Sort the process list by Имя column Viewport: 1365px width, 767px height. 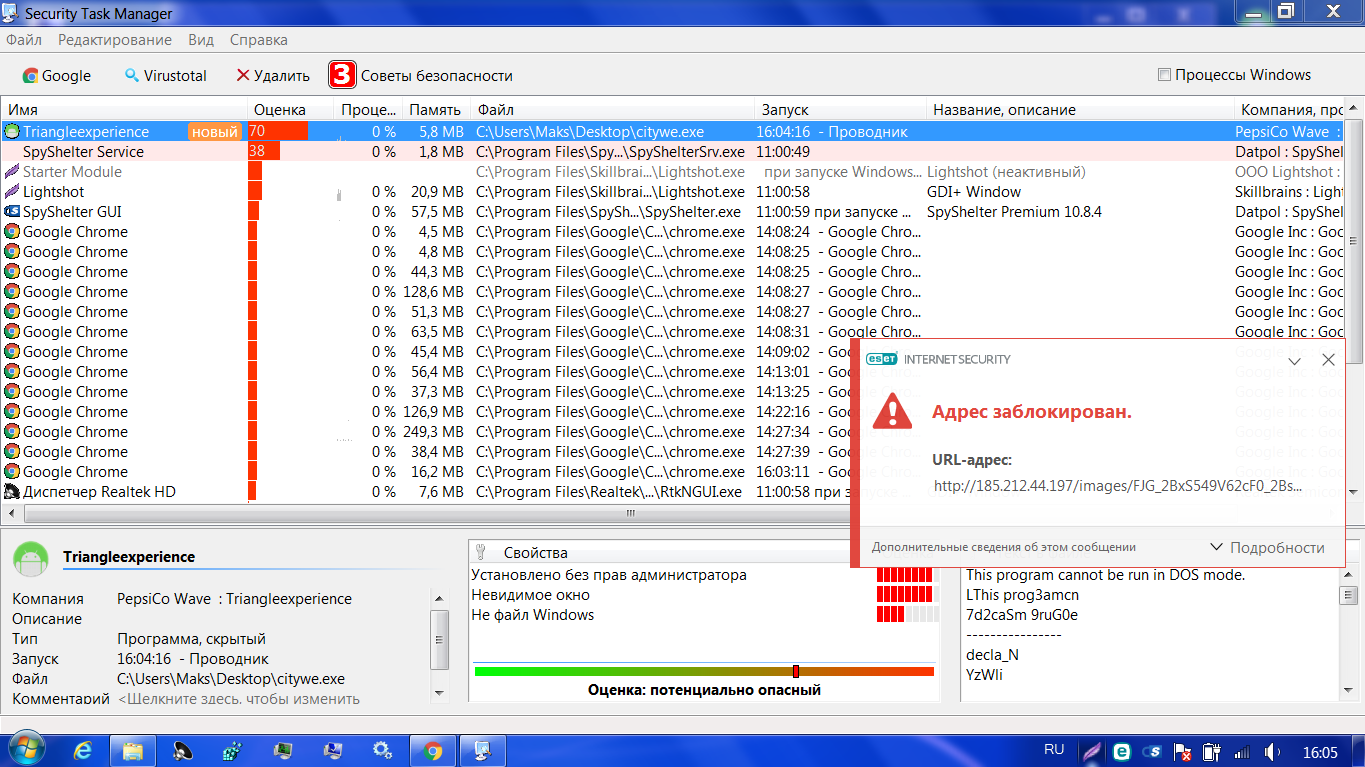[x=124, y=110]
